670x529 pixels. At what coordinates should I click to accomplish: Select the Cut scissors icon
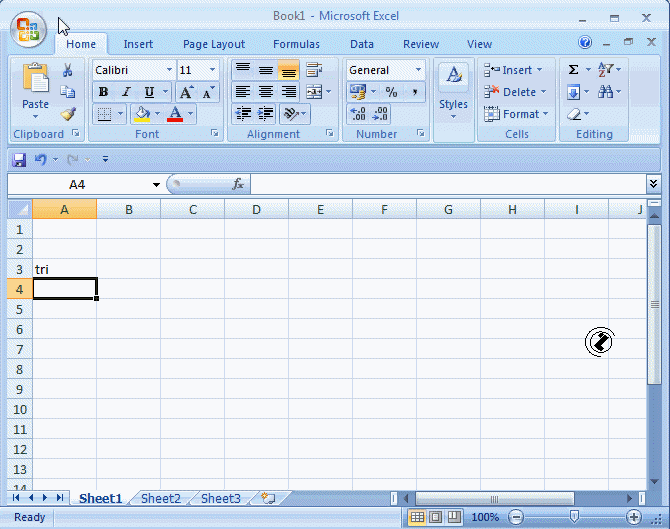(x=68, y=70)
